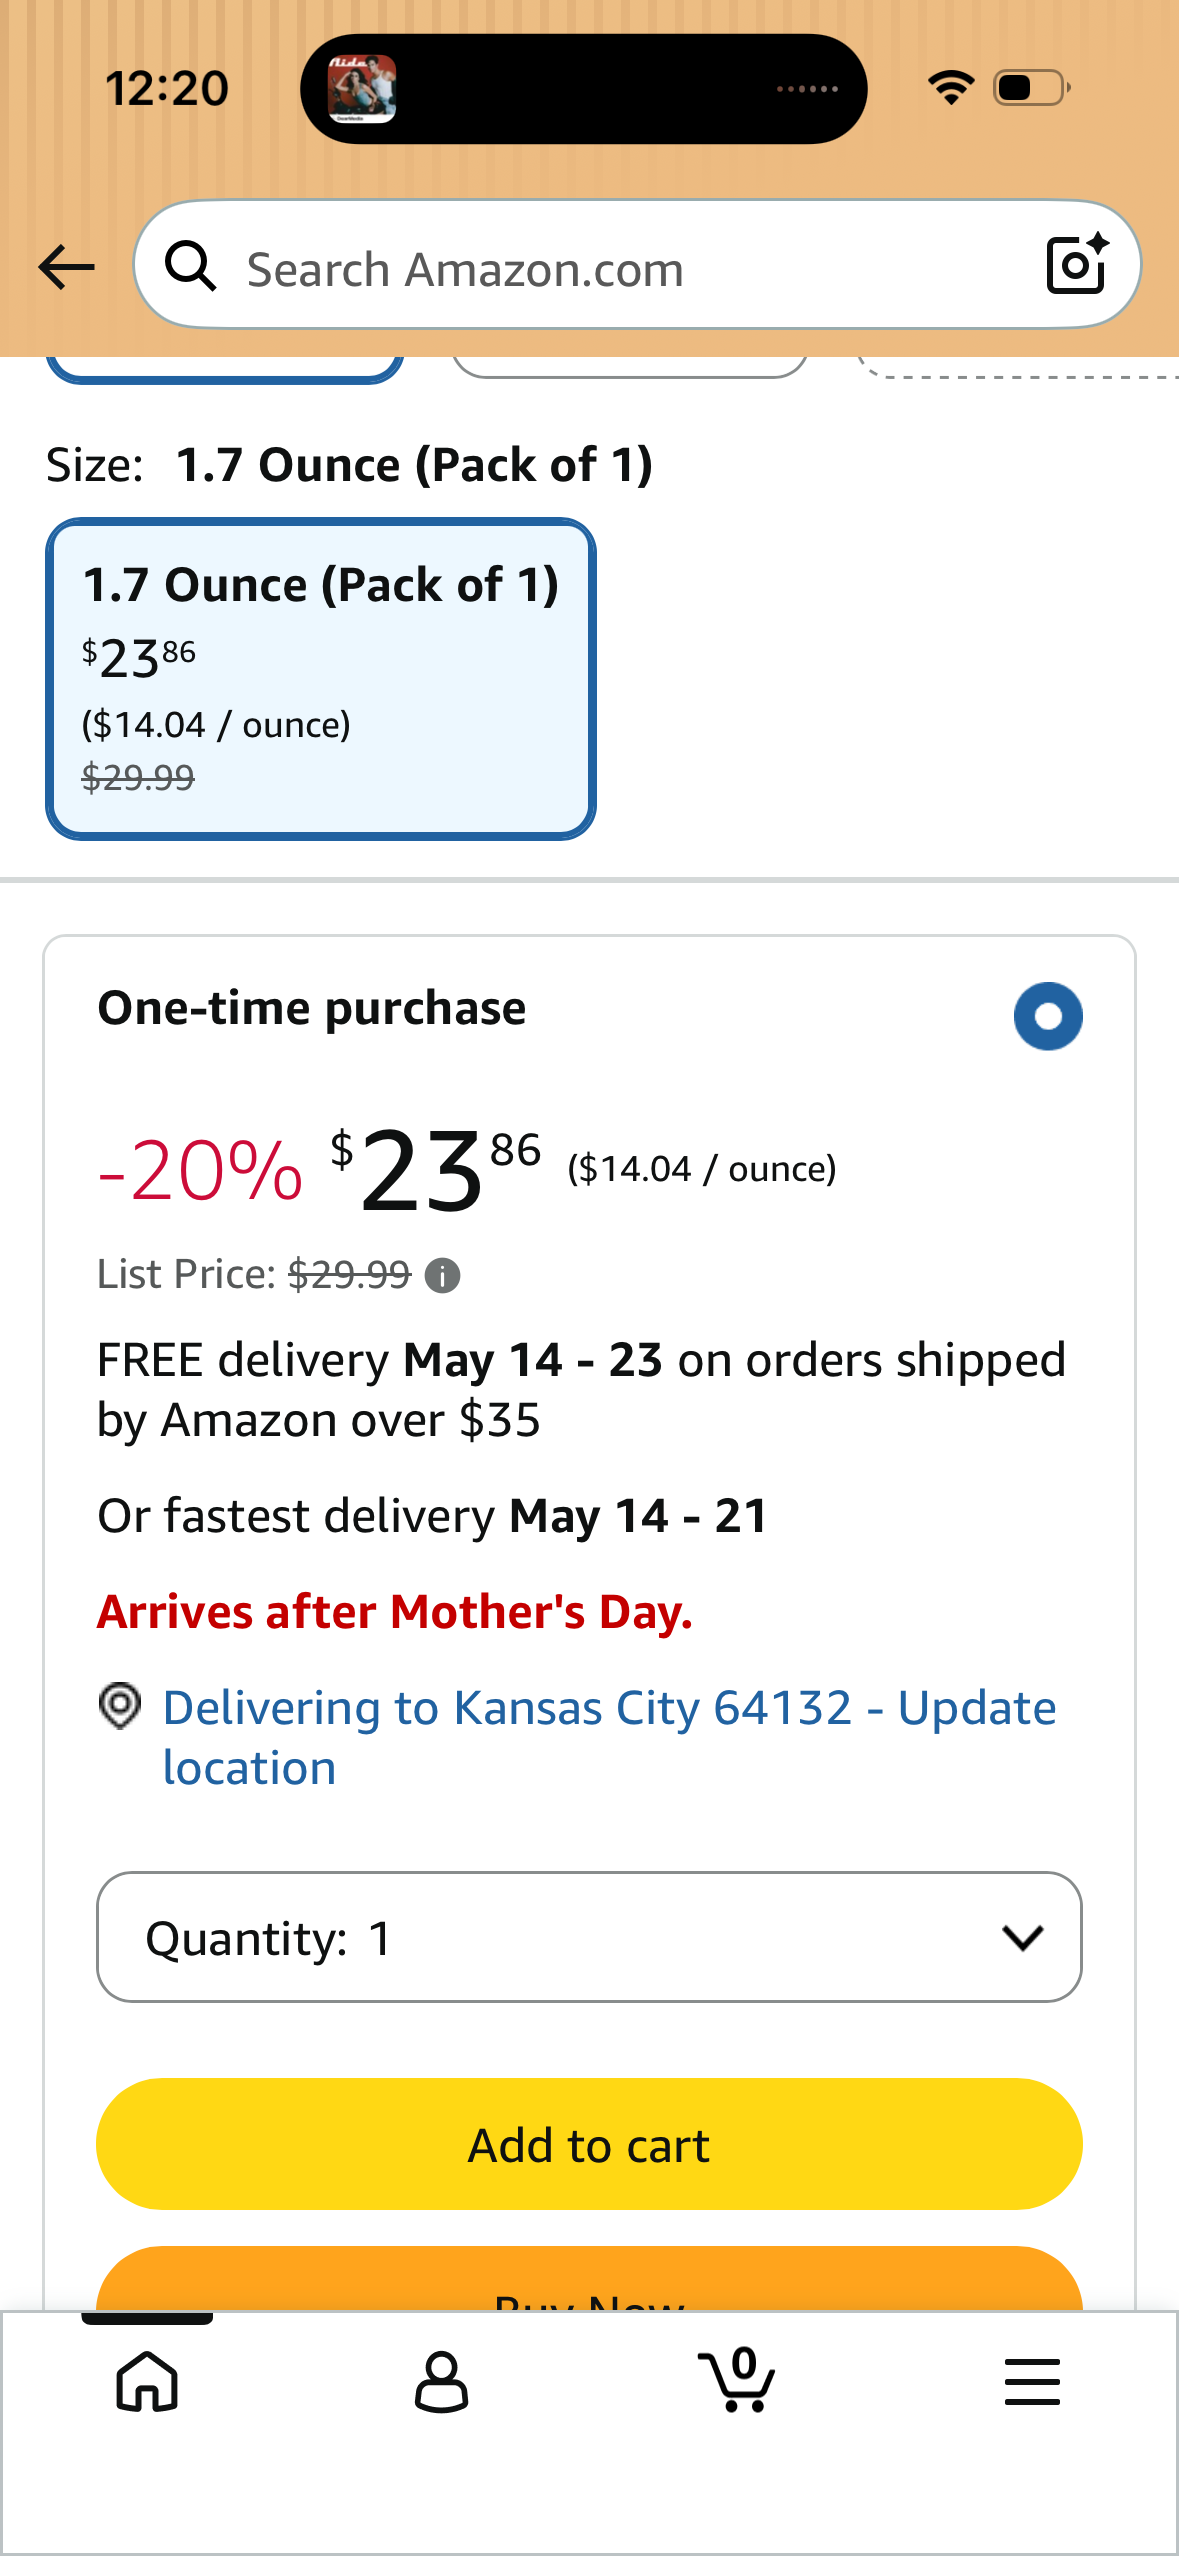Viewport: 1179px width, 2556px height.
Task: Open the camera lens search icon
Action: click(1076, 265)
